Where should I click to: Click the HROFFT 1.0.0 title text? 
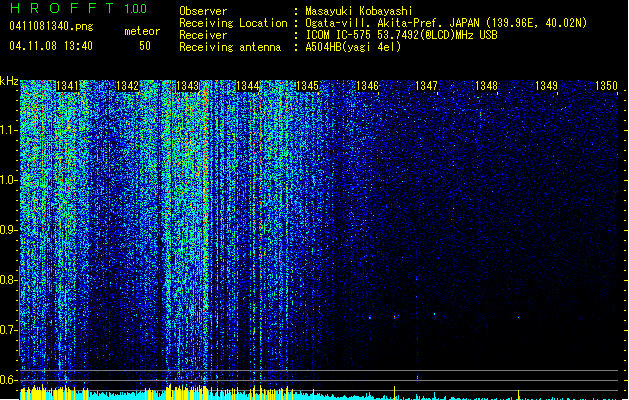[x=78, y=8]
